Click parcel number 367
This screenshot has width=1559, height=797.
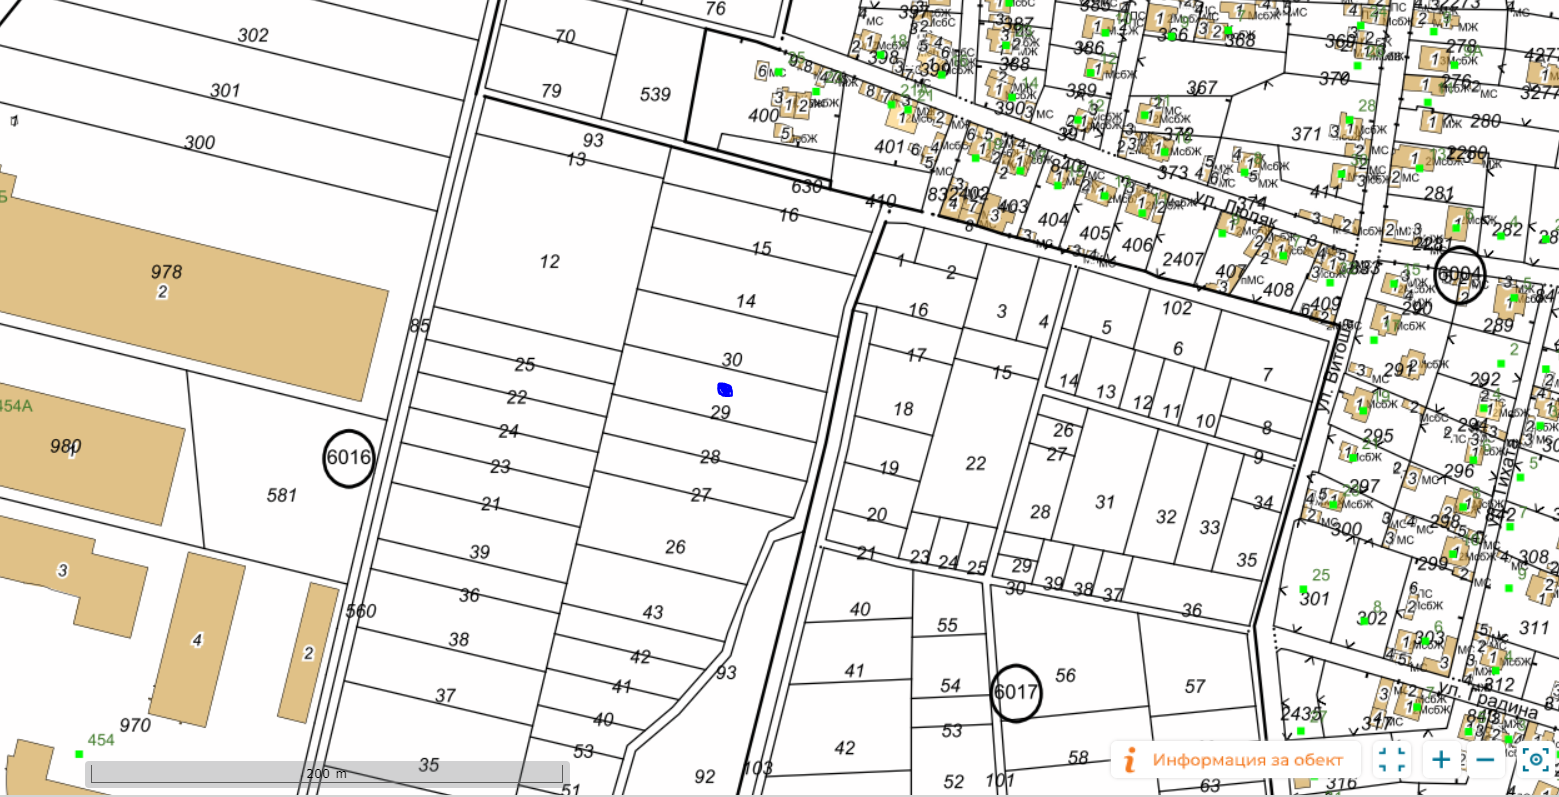[1202, 87]
